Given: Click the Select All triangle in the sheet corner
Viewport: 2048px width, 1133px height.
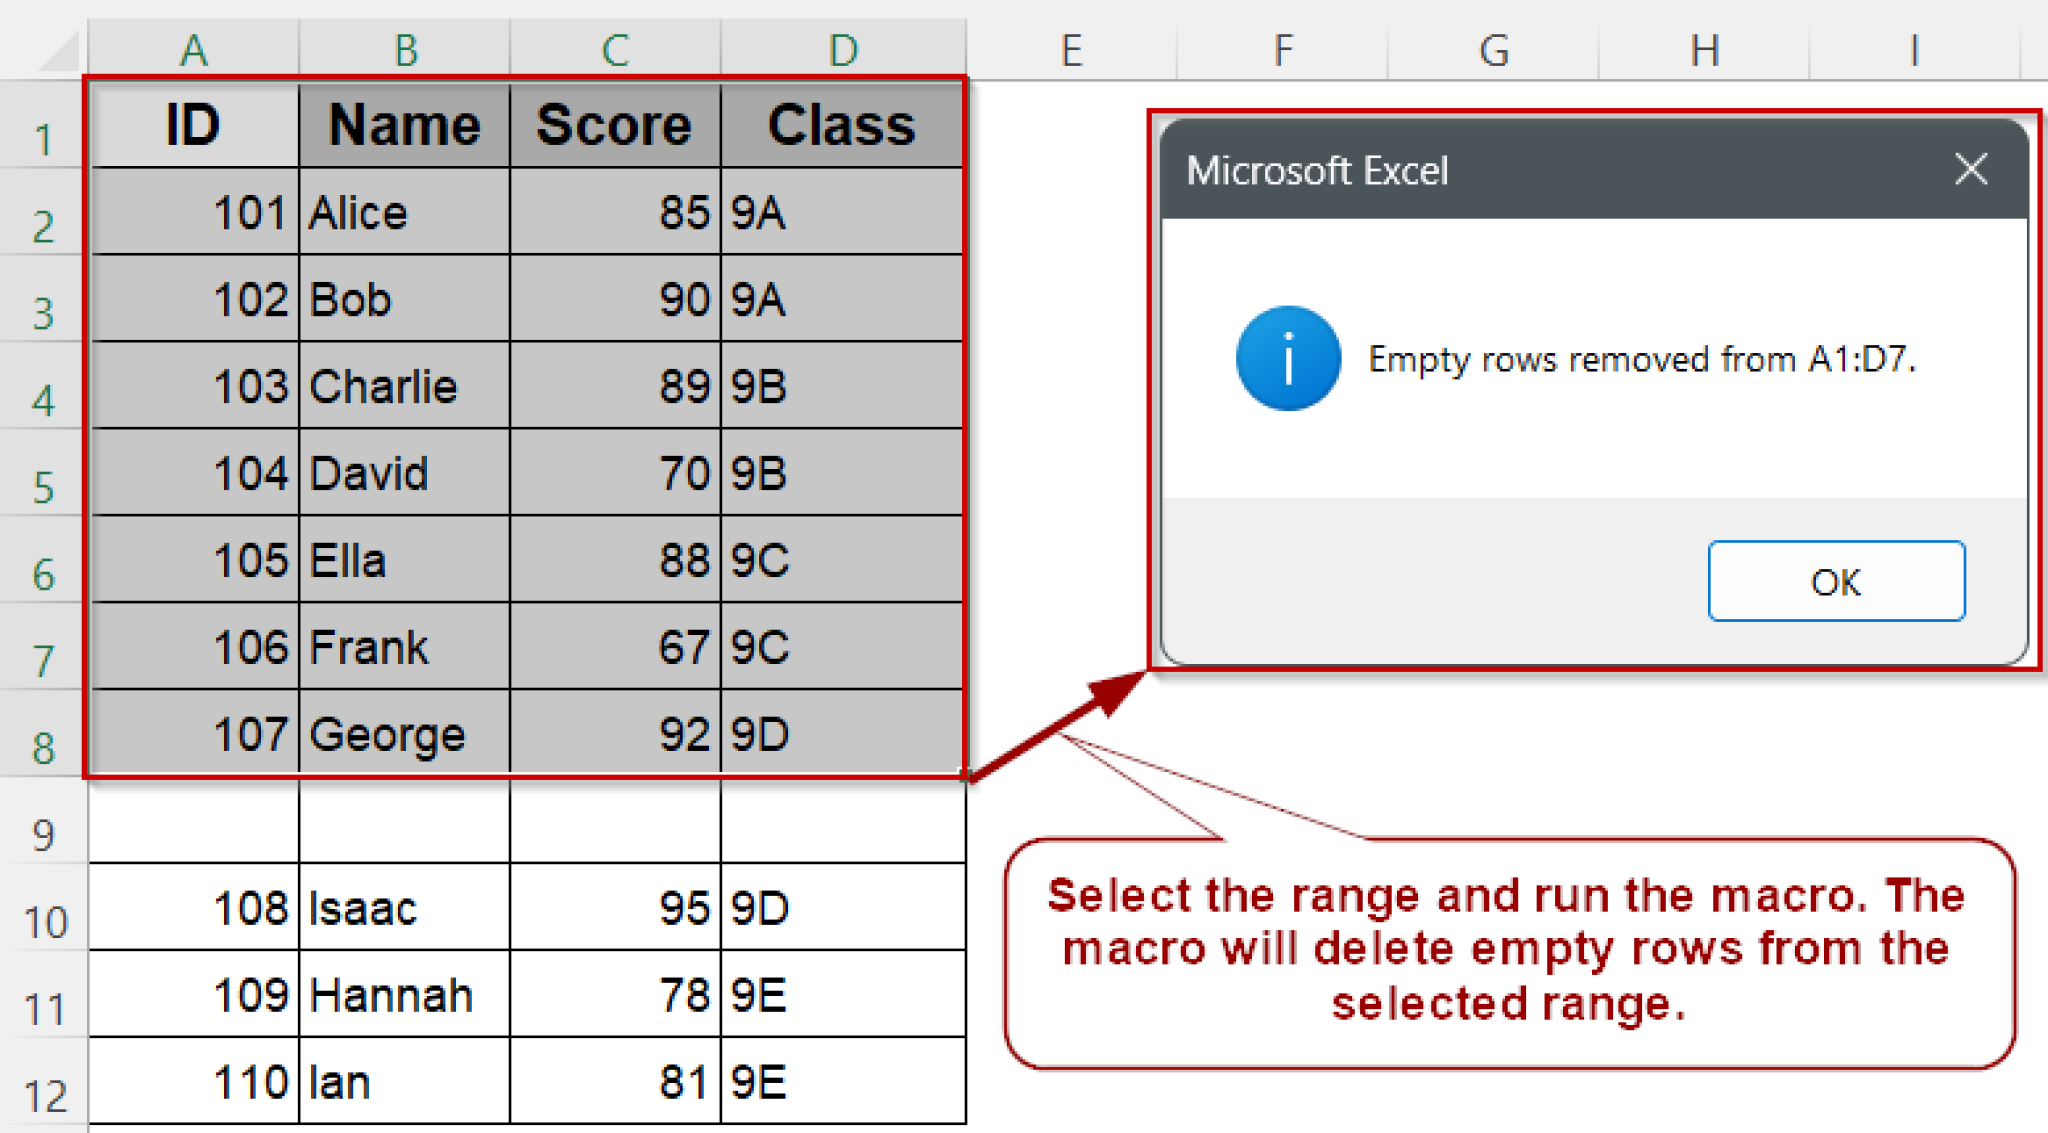Looking at the screenshot, I should [55, 48].
